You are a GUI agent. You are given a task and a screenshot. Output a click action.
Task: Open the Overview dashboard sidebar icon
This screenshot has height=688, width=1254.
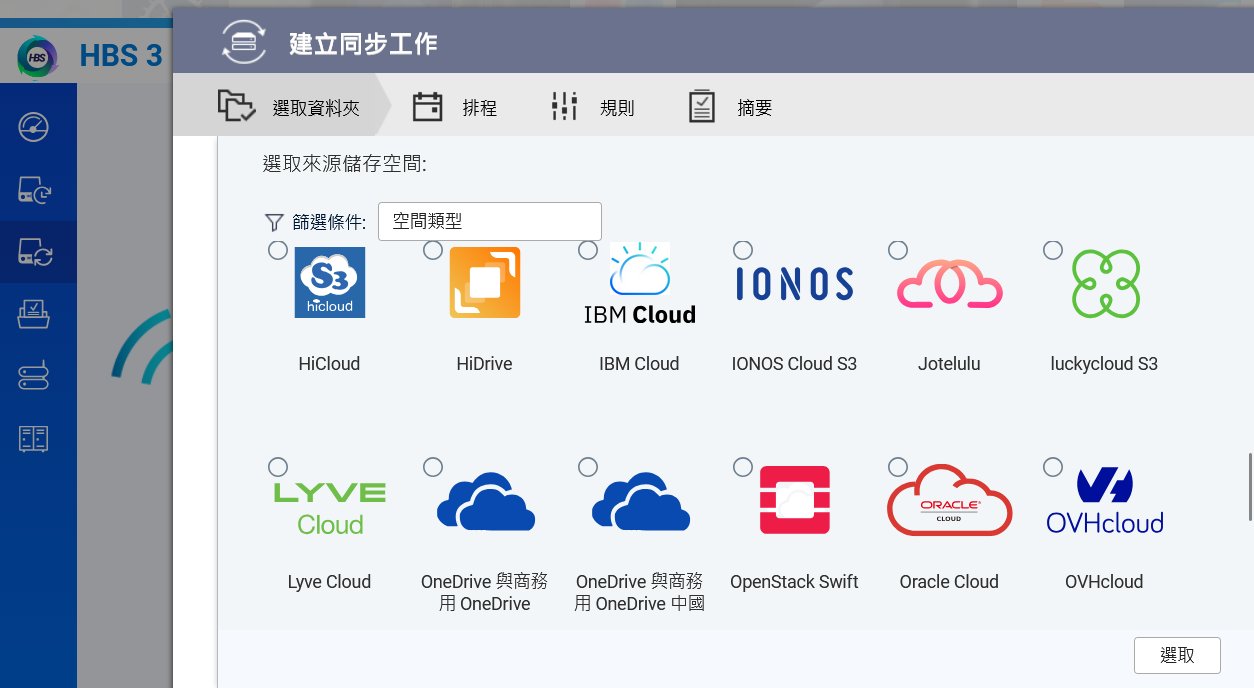click(34, 128)
